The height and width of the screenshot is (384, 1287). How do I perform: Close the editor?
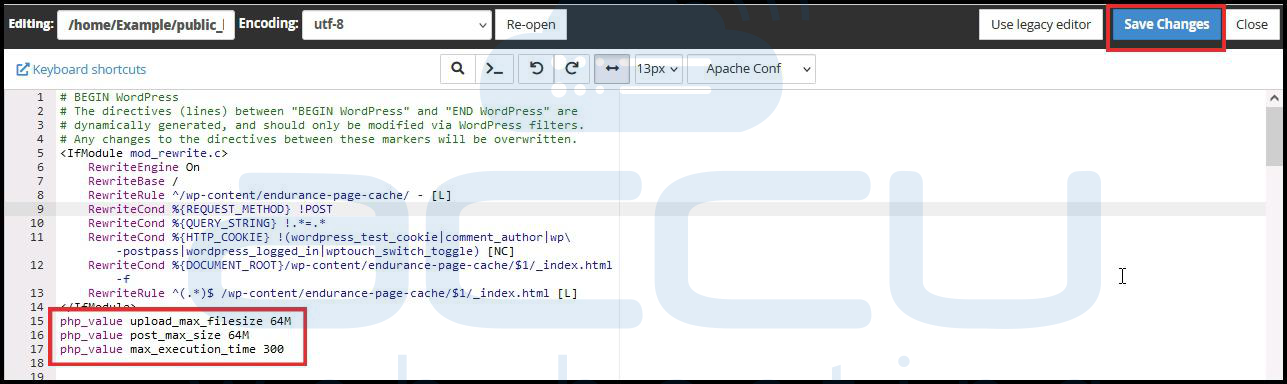[x=1251, y=24]
